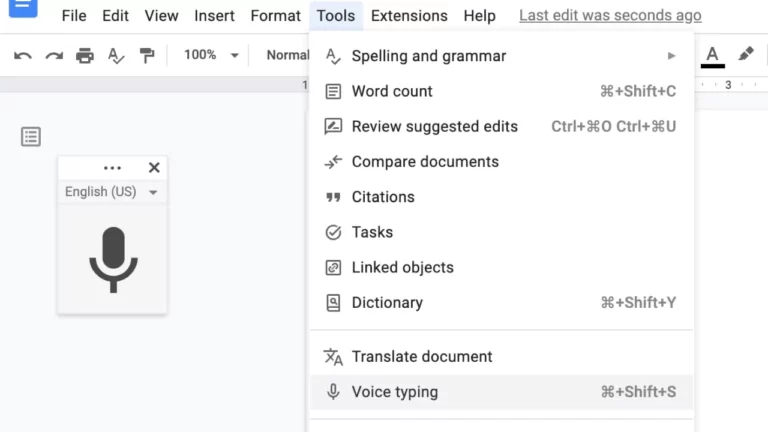Open the View menu
Viewport: 768px width, 432px height.
point(161,16)
